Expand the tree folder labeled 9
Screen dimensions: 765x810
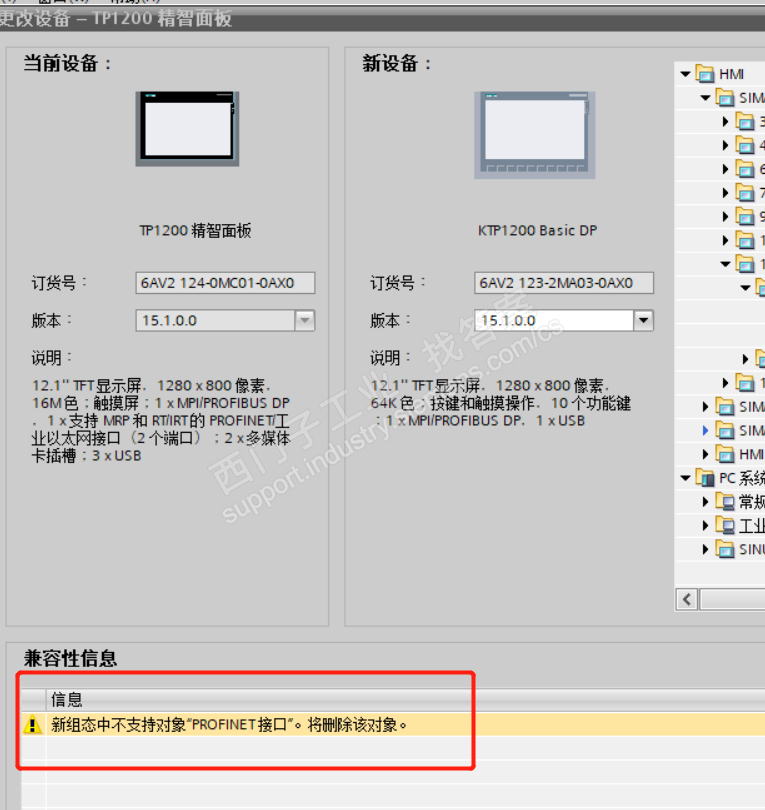pos(725,216)
